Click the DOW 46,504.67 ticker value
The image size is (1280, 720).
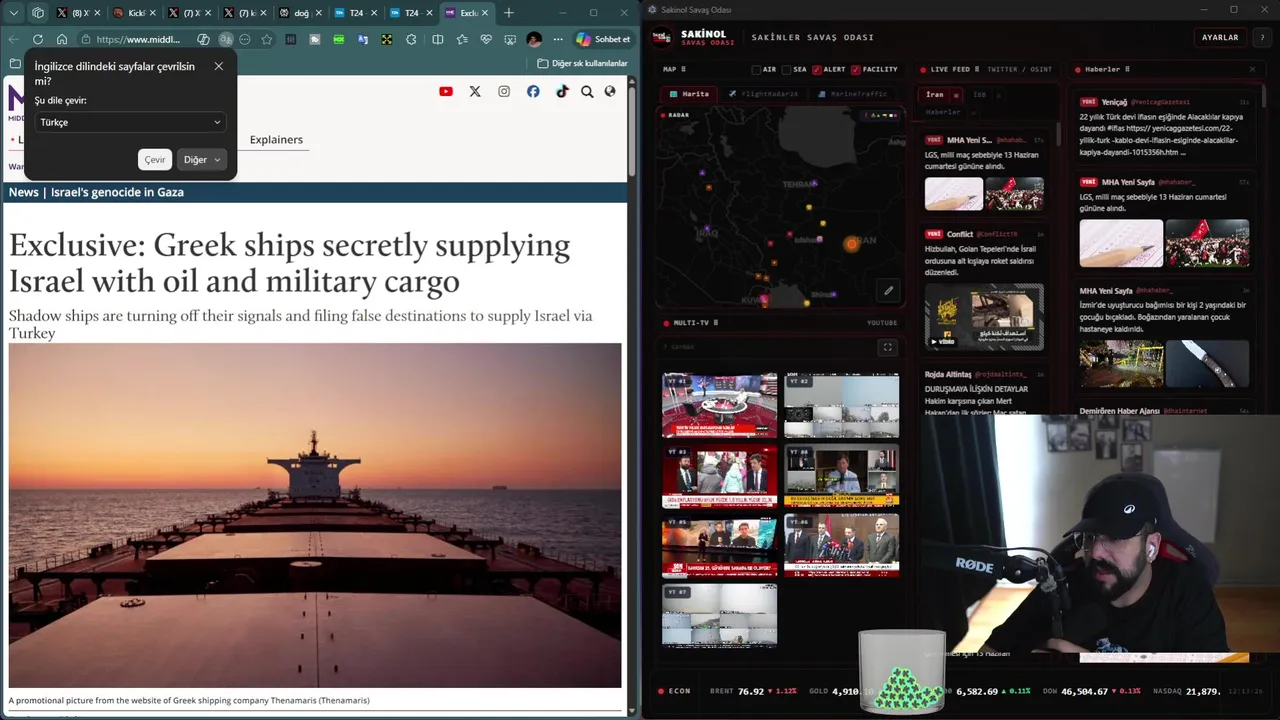pos(1085,691)
